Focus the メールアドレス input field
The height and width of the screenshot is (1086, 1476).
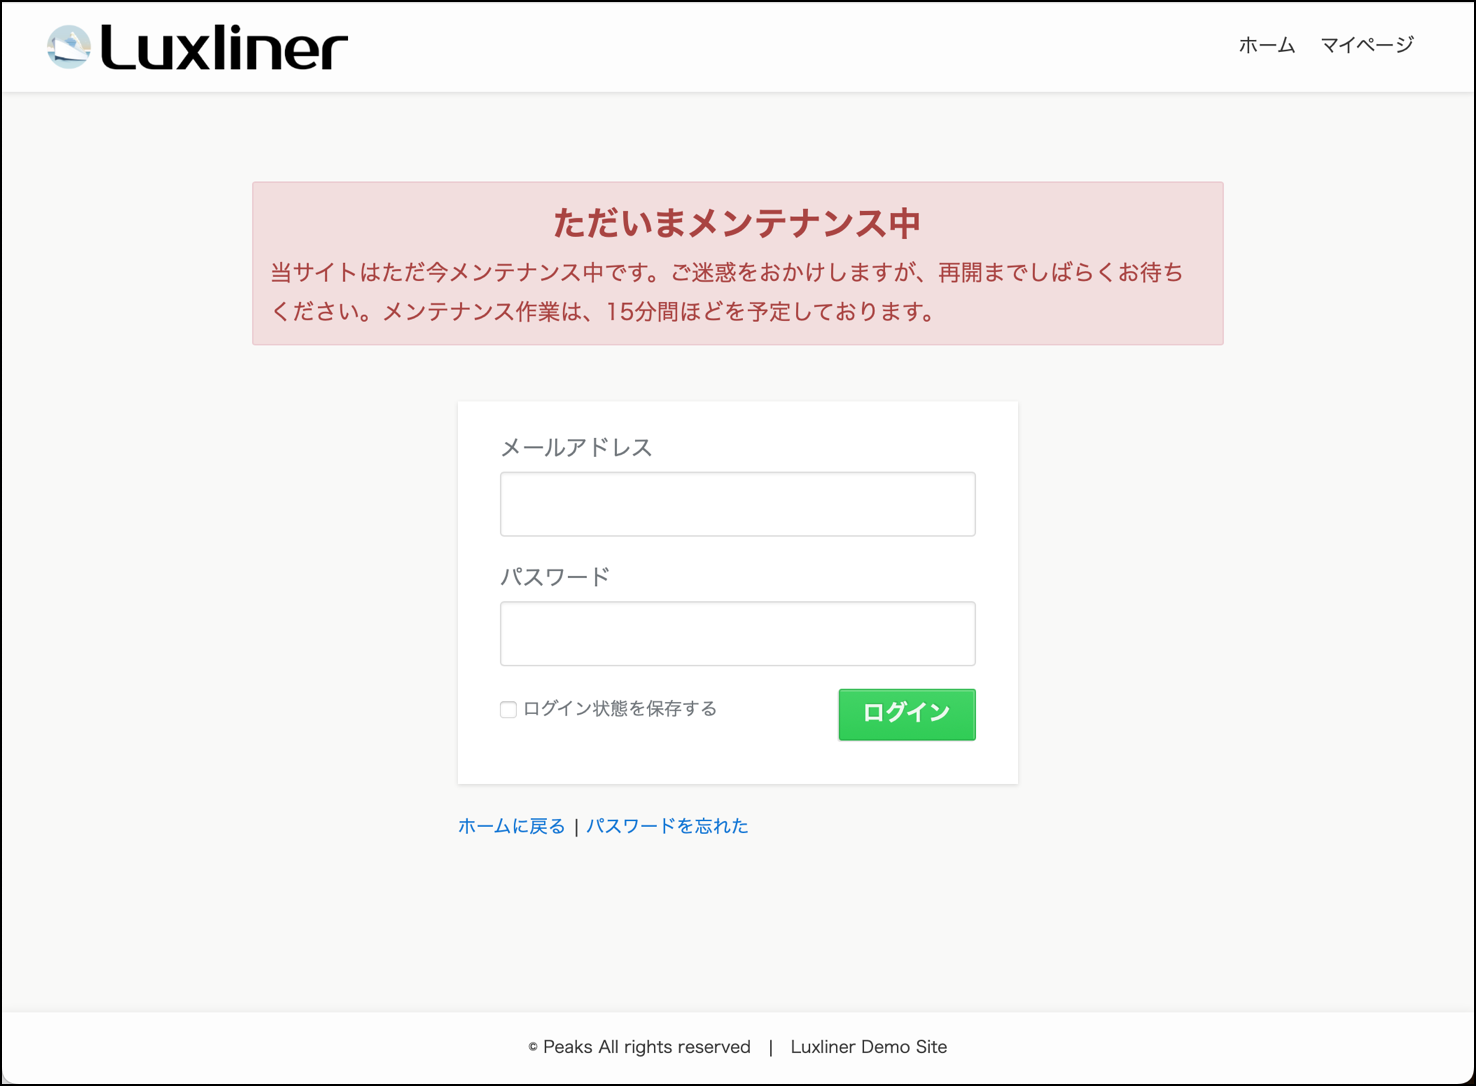click(x=737, y=504)
